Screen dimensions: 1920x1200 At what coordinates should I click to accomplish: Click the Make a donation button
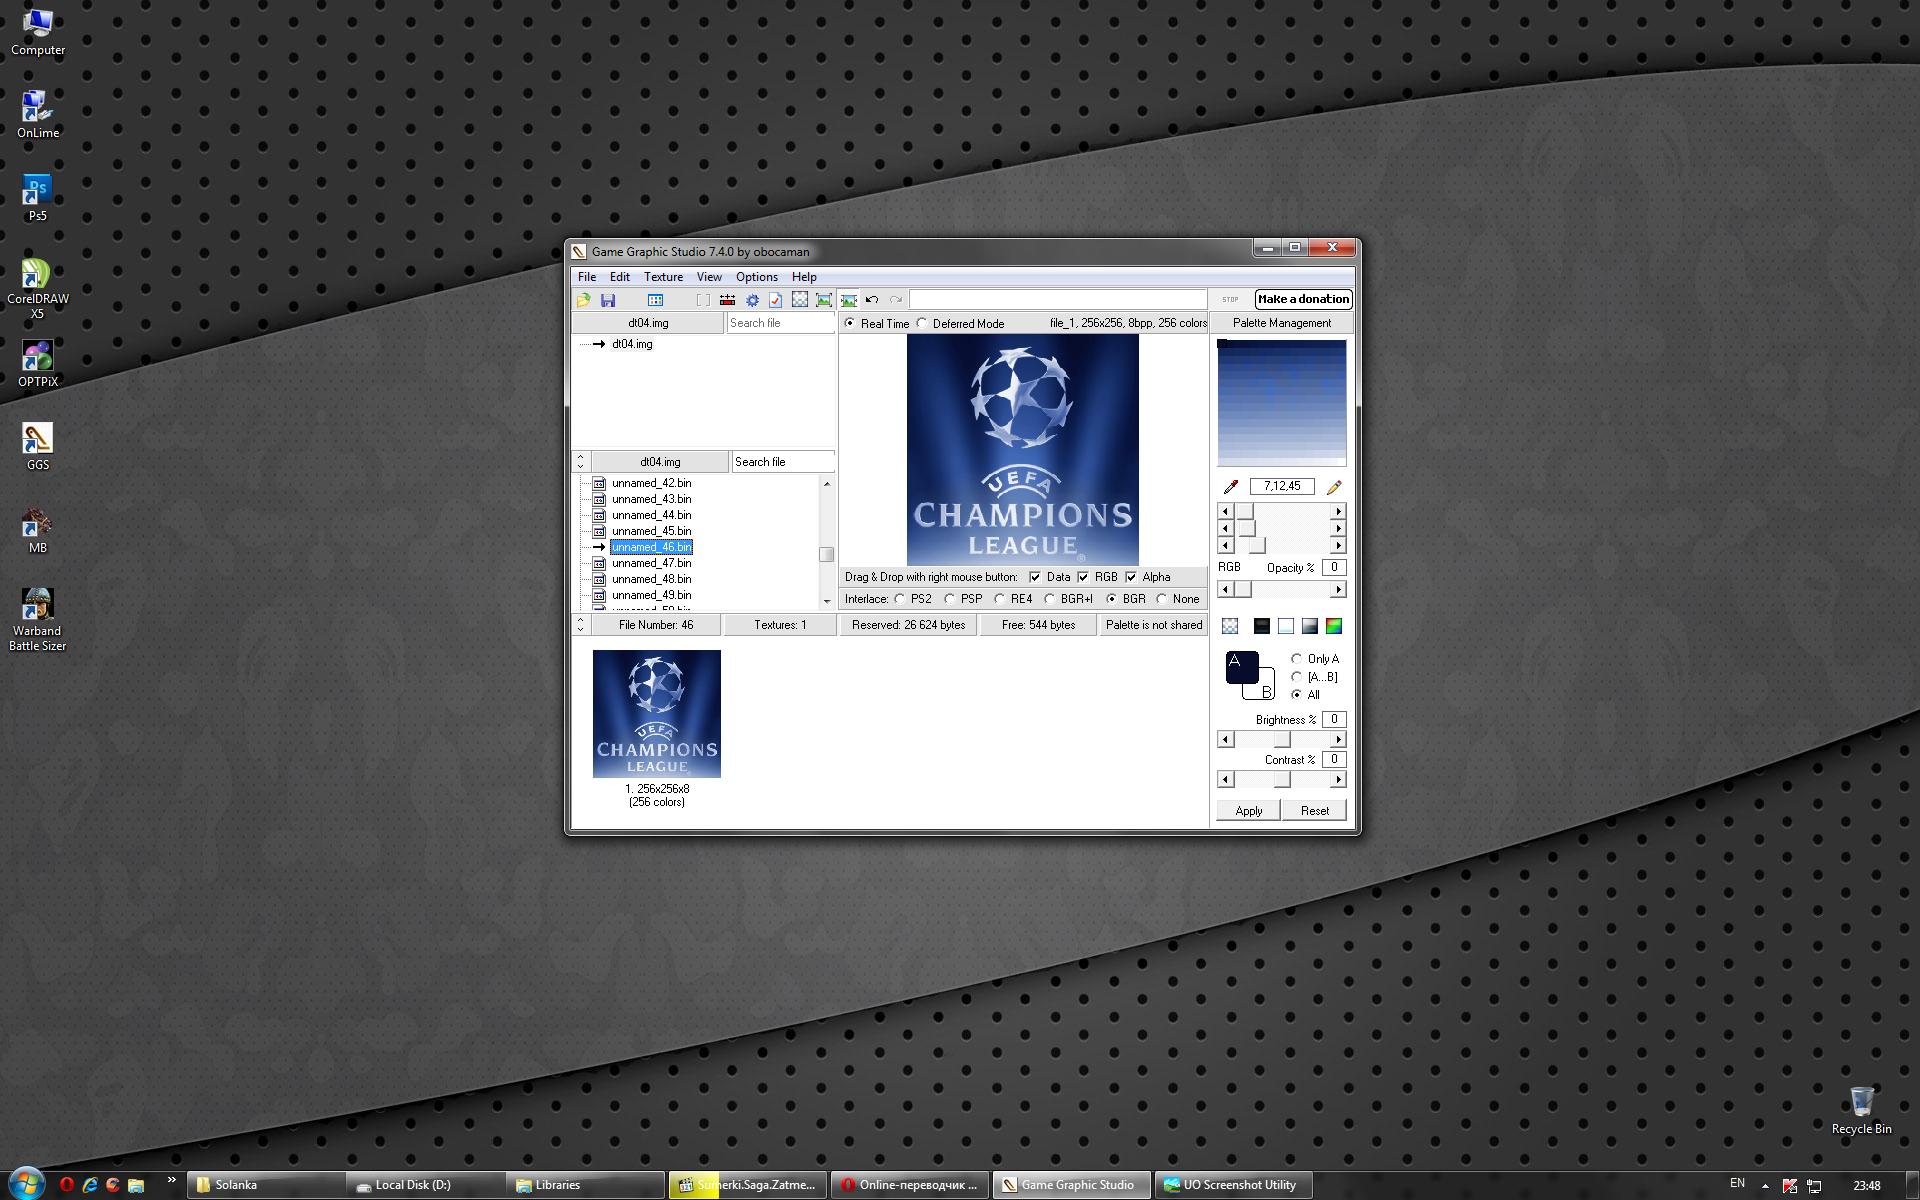[x=1303, y=299]
